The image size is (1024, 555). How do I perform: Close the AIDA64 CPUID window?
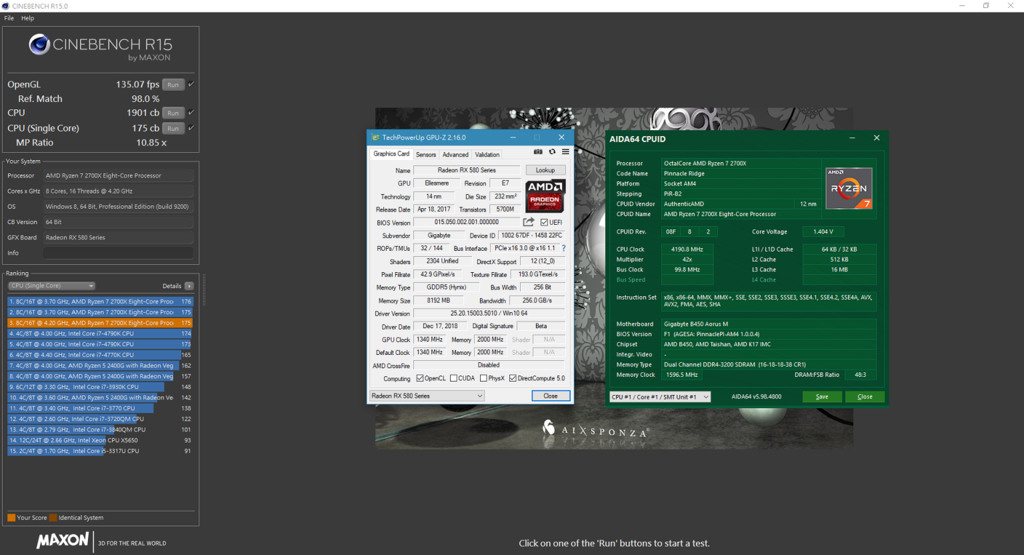tap(876, 138)
